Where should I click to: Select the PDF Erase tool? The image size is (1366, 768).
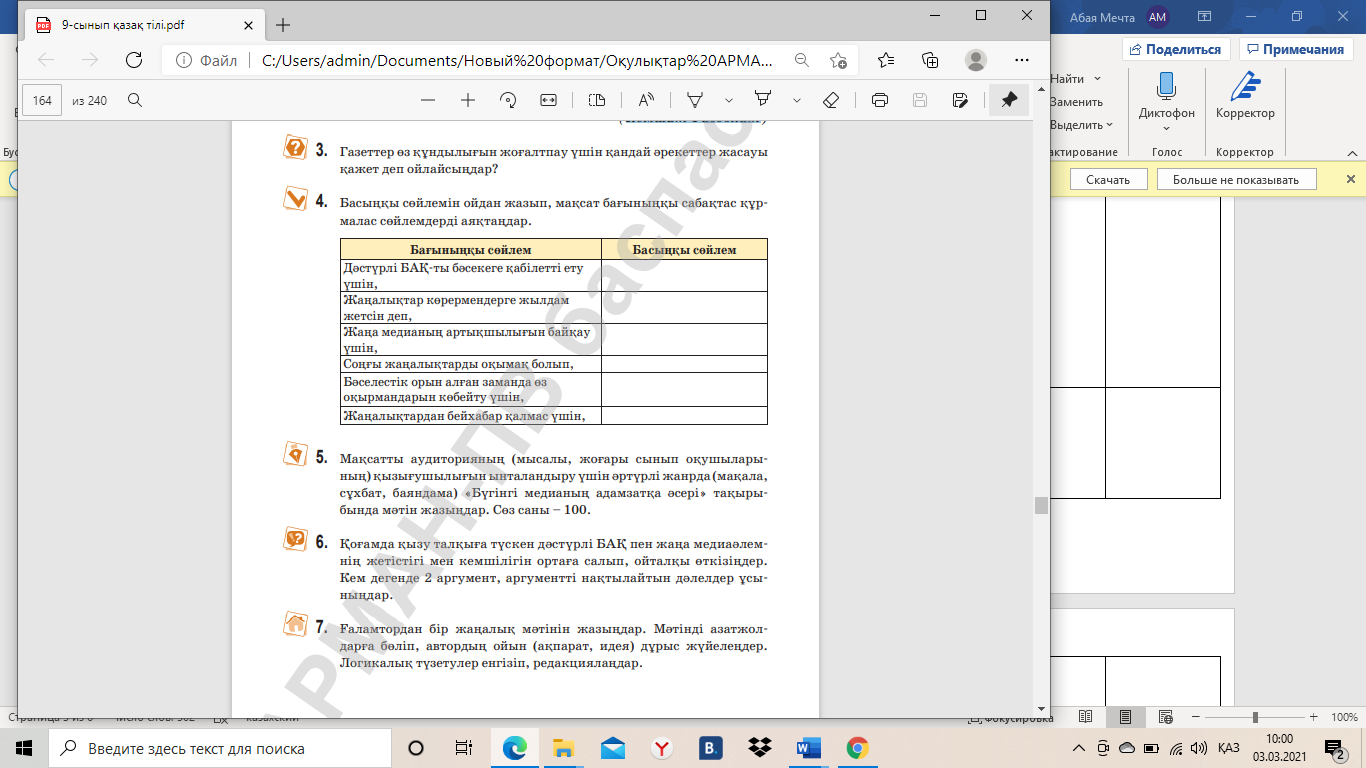(x=830, y=100)
